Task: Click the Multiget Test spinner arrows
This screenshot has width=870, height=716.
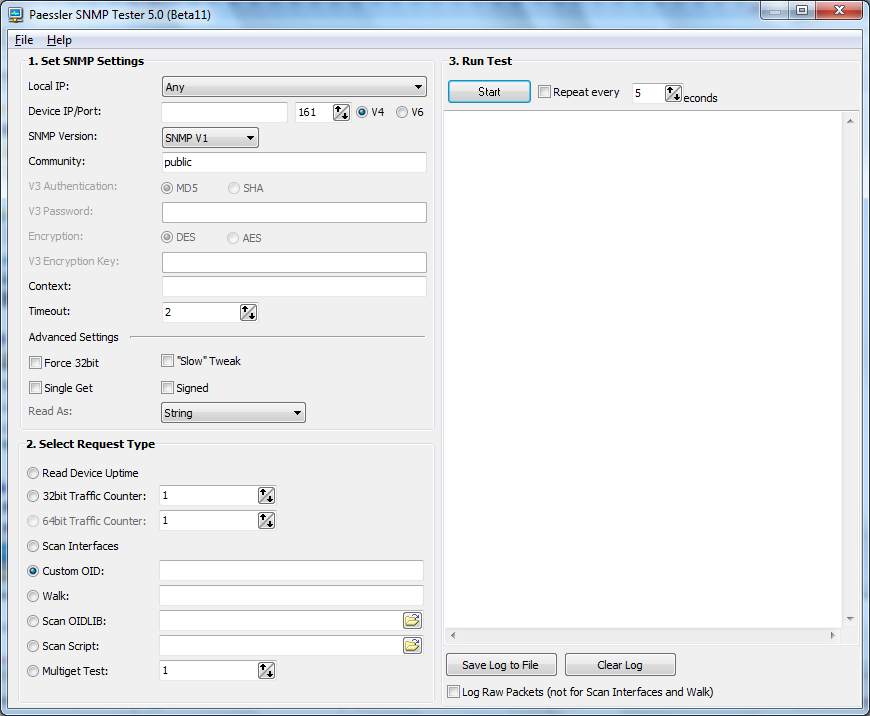Action: (266, 670)
